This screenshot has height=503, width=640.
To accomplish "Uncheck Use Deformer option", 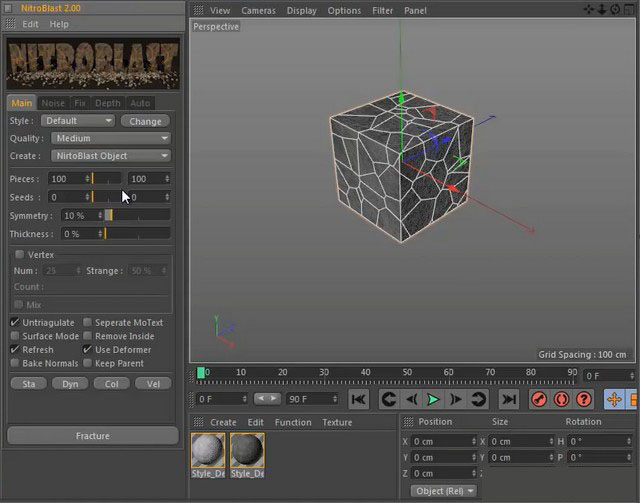I will [87, 349].
